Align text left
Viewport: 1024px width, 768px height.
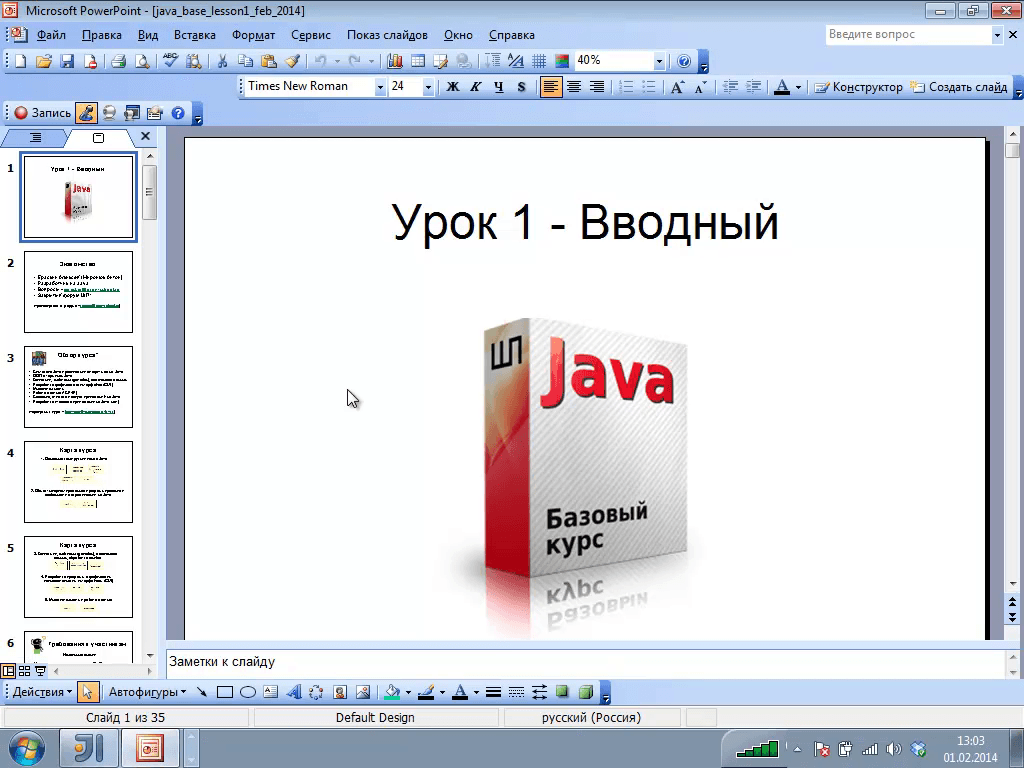[551, 87]
